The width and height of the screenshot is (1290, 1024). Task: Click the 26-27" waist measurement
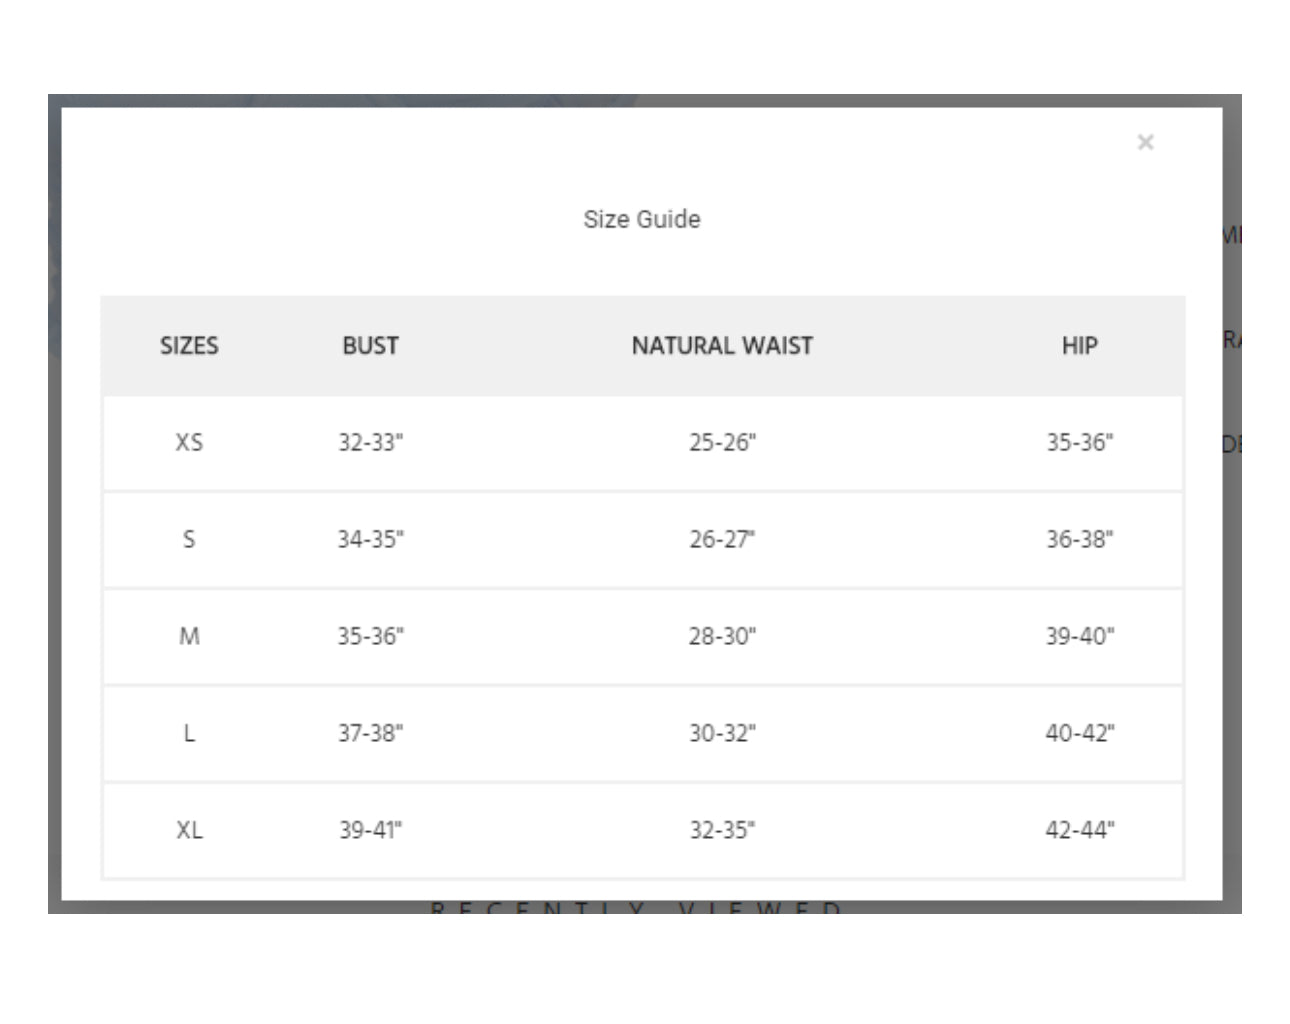(722, 539)
